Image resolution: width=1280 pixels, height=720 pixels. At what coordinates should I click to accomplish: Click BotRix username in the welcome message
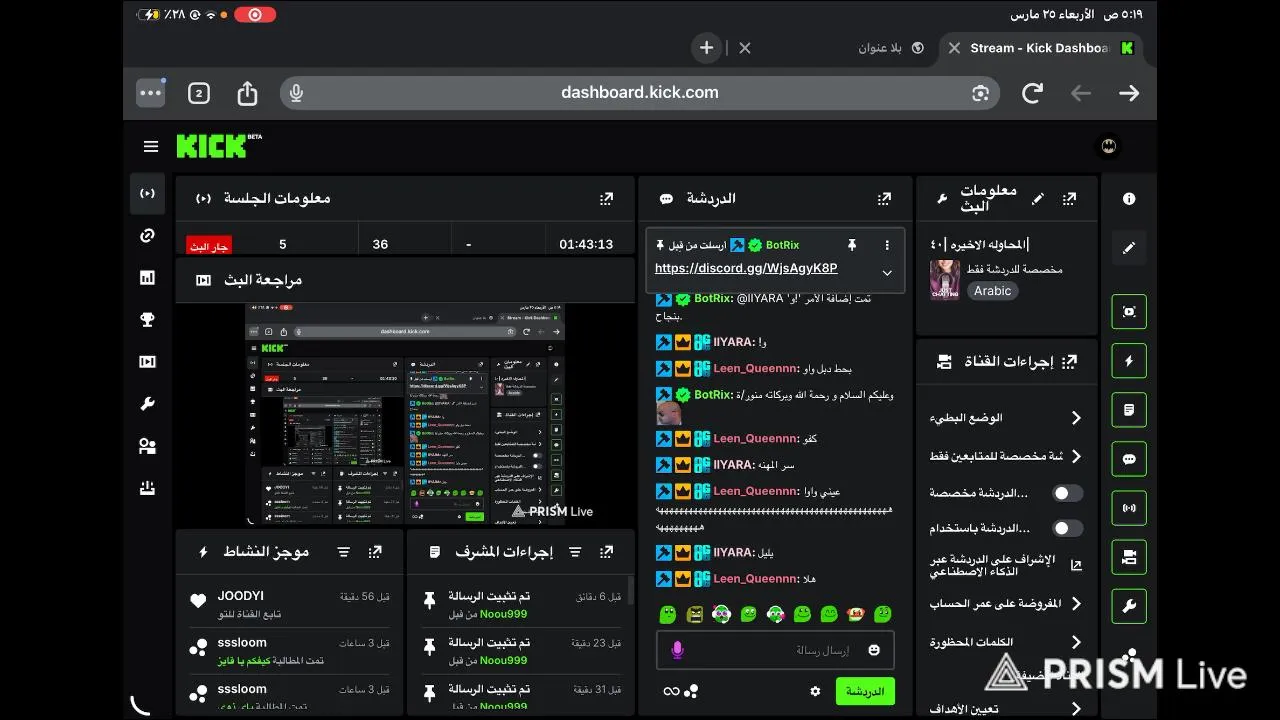click(713, 395)
